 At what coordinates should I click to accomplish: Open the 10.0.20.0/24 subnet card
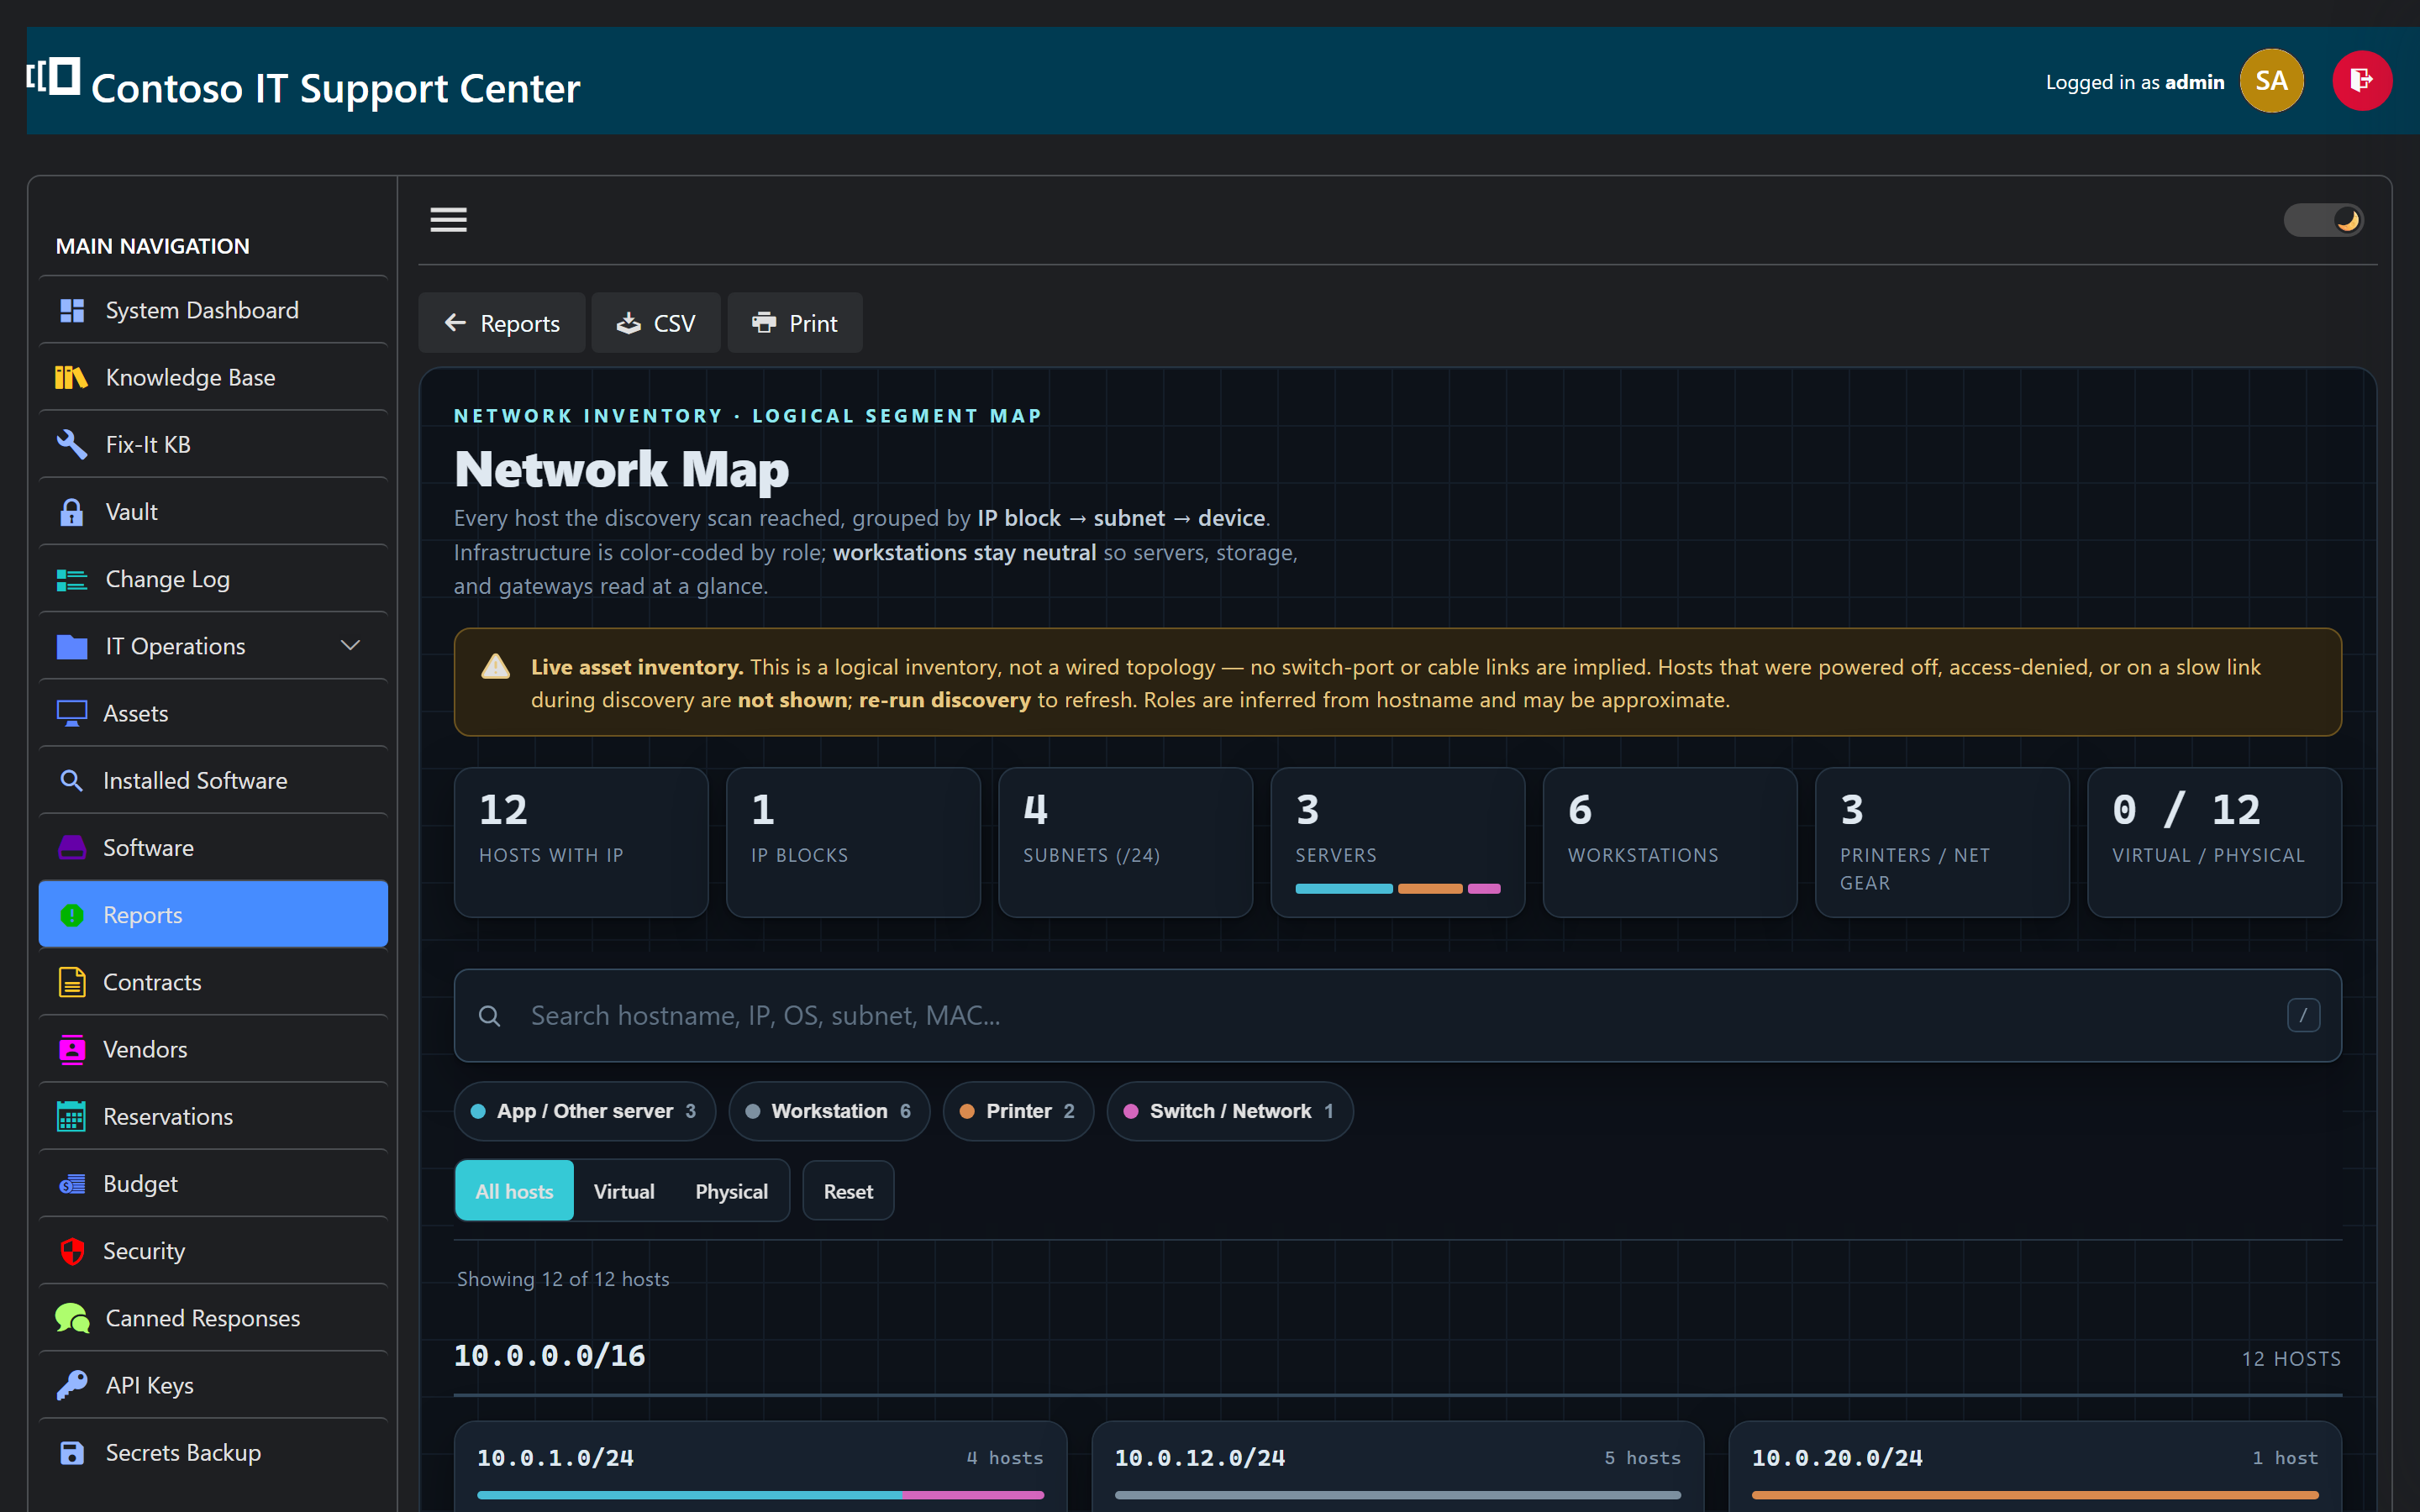2034,1467
